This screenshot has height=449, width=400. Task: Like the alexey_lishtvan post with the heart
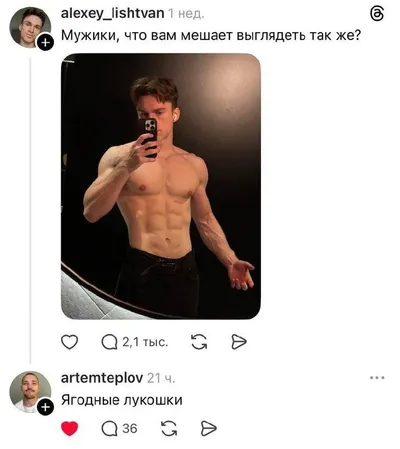[x=70, y=342]
